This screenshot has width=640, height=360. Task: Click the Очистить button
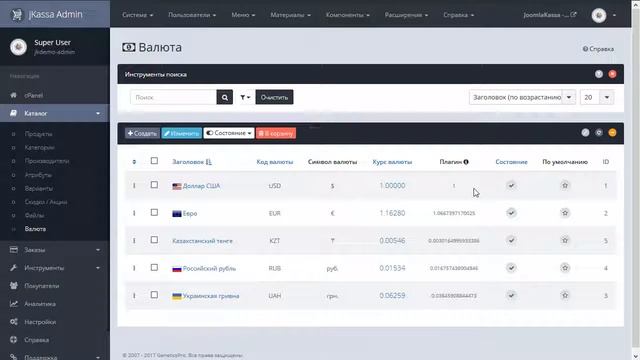[x=274, y=97]
